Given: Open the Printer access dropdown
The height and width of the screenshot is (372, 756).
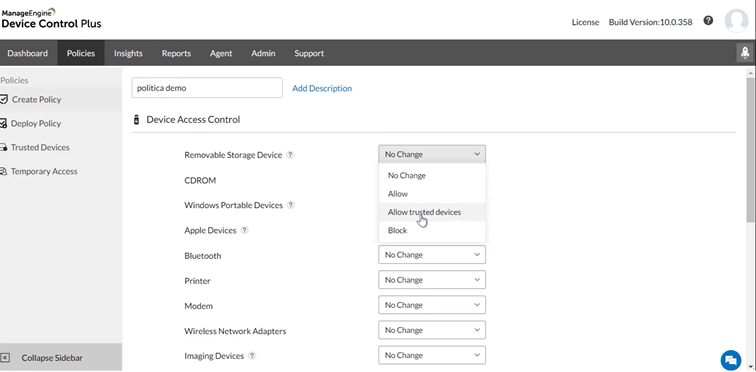Looking at the screenshot, I should [432, 279].
